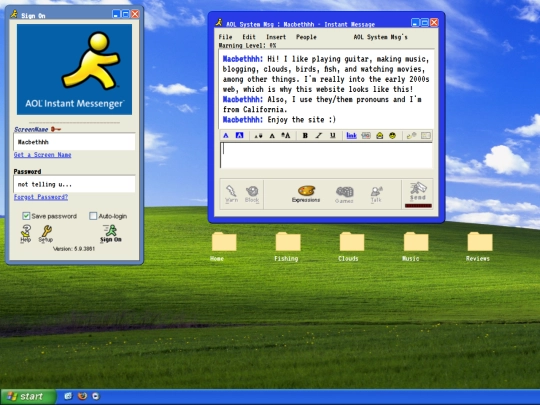The image size is (540, 405).
Task: Insert a hyperlink with the link button
Action: pyautogui.click(x=351, y=135)
